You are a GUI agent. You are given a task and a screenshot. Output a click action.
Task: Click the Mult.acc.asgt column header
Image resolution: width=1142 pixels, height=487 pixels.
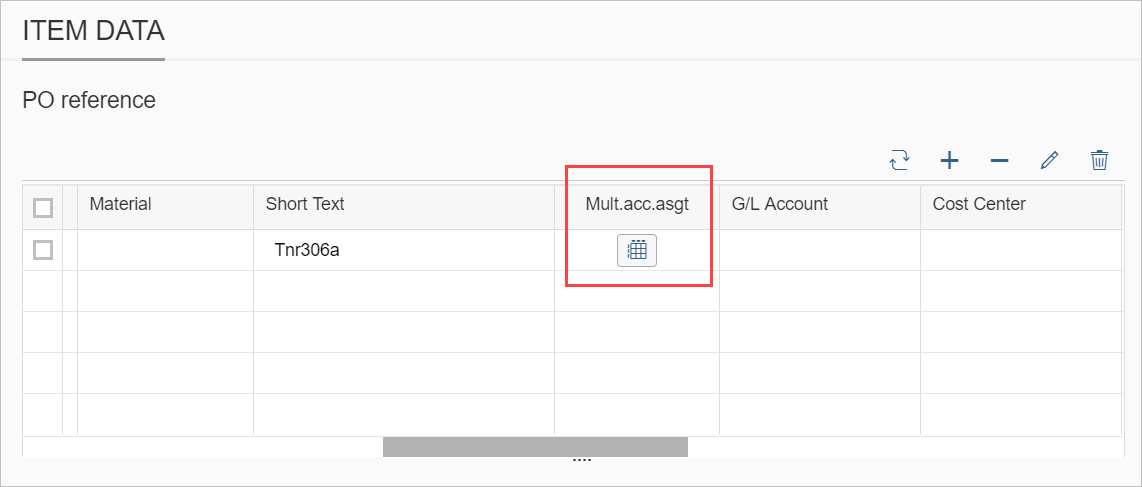tap(637, 204)
